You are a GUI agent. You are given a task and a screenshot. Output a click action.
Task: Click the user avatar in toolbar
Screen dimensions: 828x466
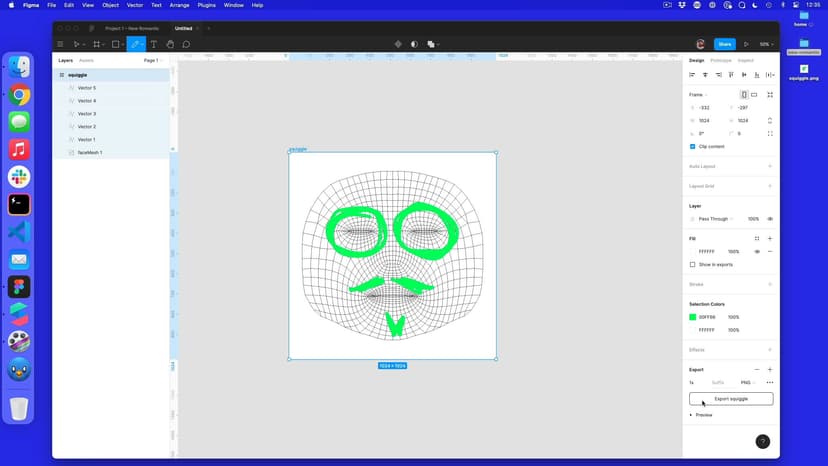coord(701,44)
